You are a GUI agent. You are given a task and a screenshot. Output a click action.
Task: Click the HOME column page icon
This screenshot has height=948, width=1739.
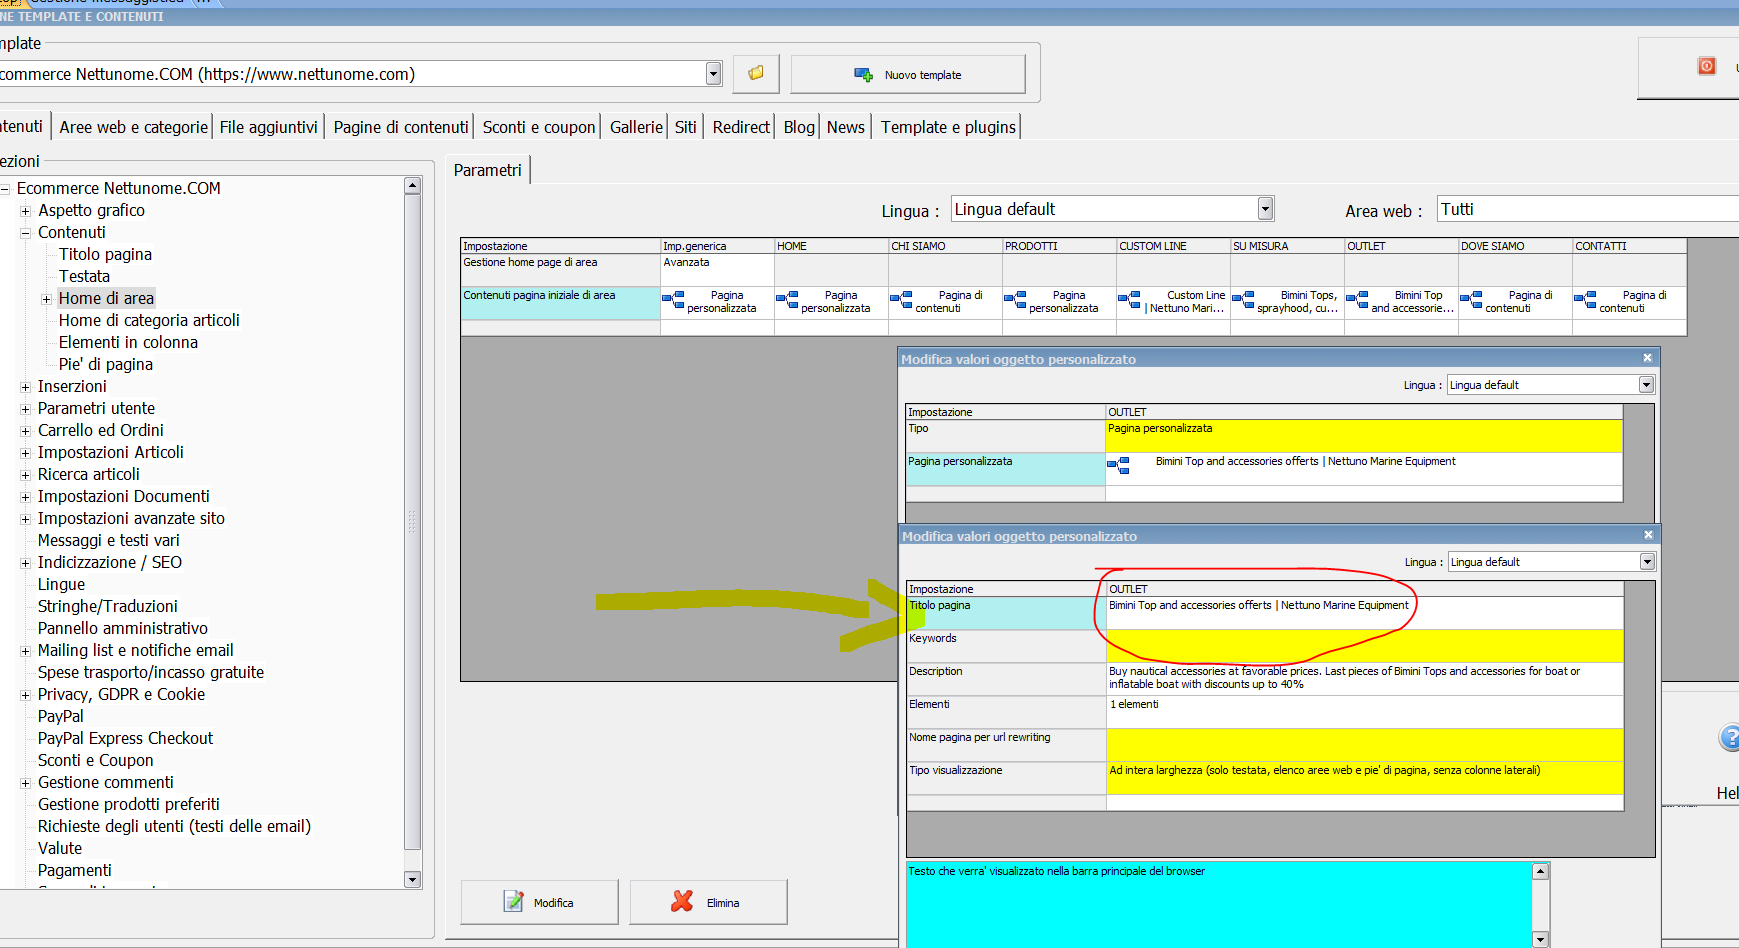787,300
